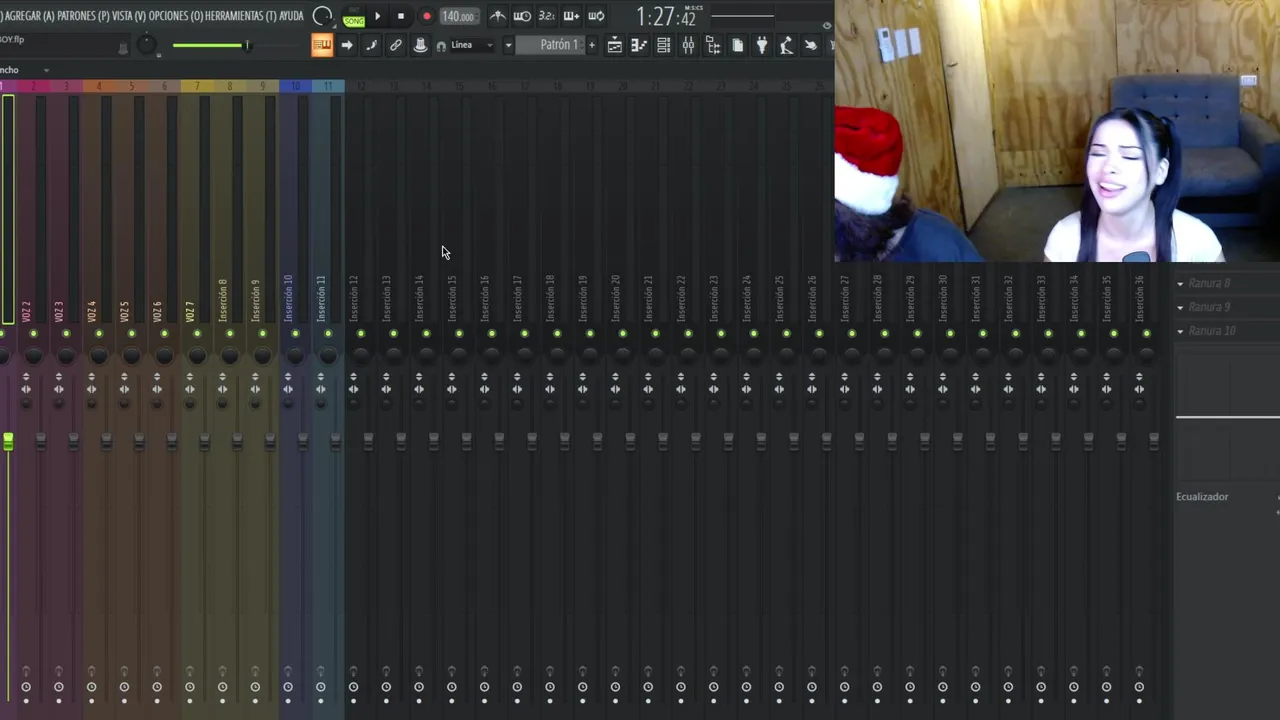This screenshot has height=720, width=1280.
Task: Mute Inserción 30 track green LED
Action: 950,334
